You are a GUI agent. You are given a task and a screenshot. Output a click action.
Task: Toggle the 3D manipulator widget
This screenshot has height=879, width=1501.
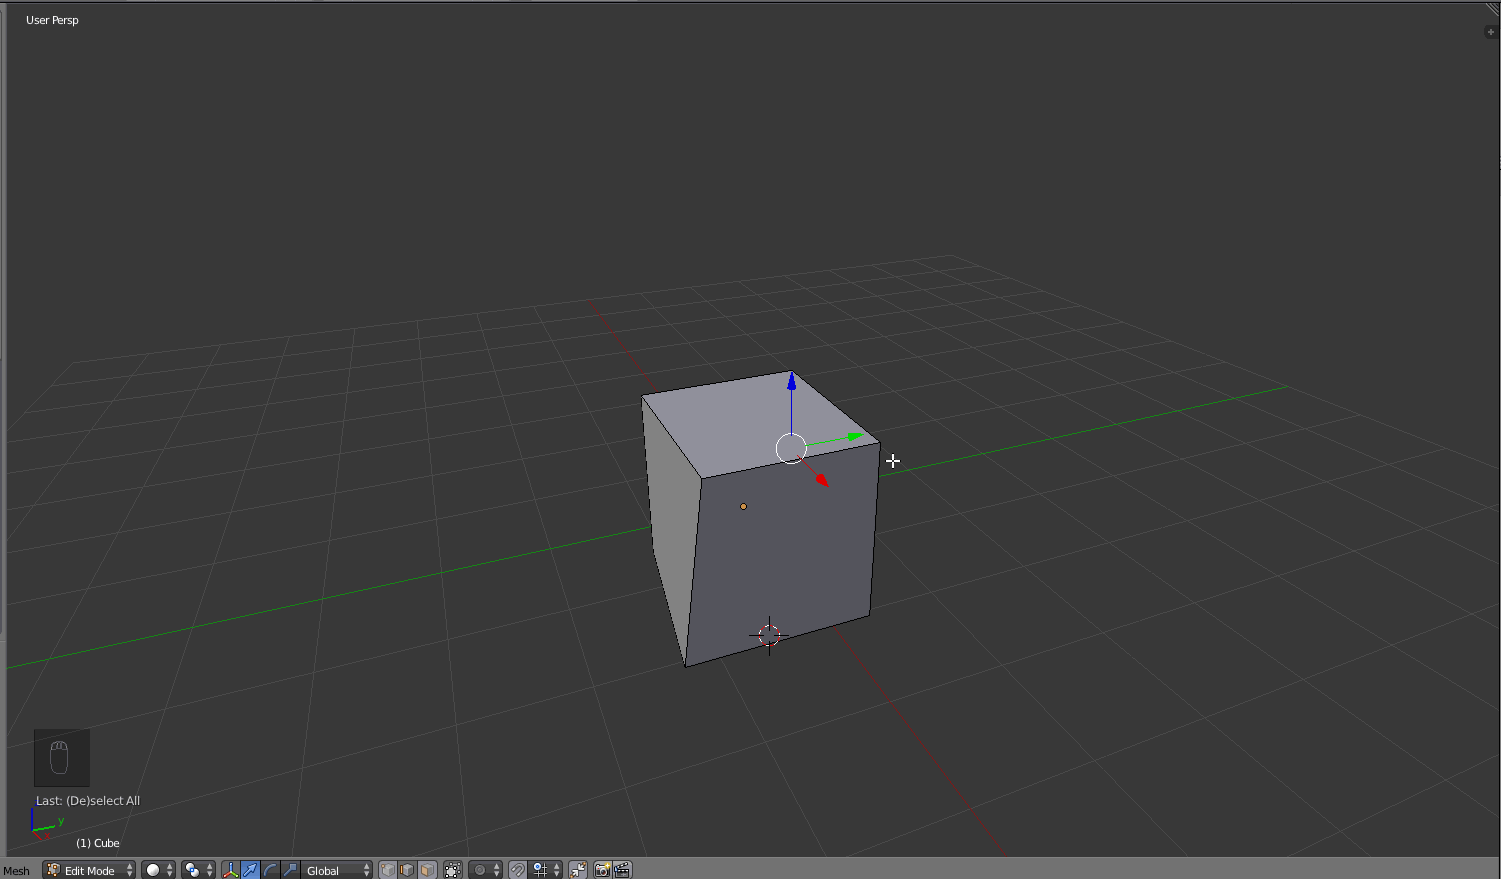click(231, 870)
